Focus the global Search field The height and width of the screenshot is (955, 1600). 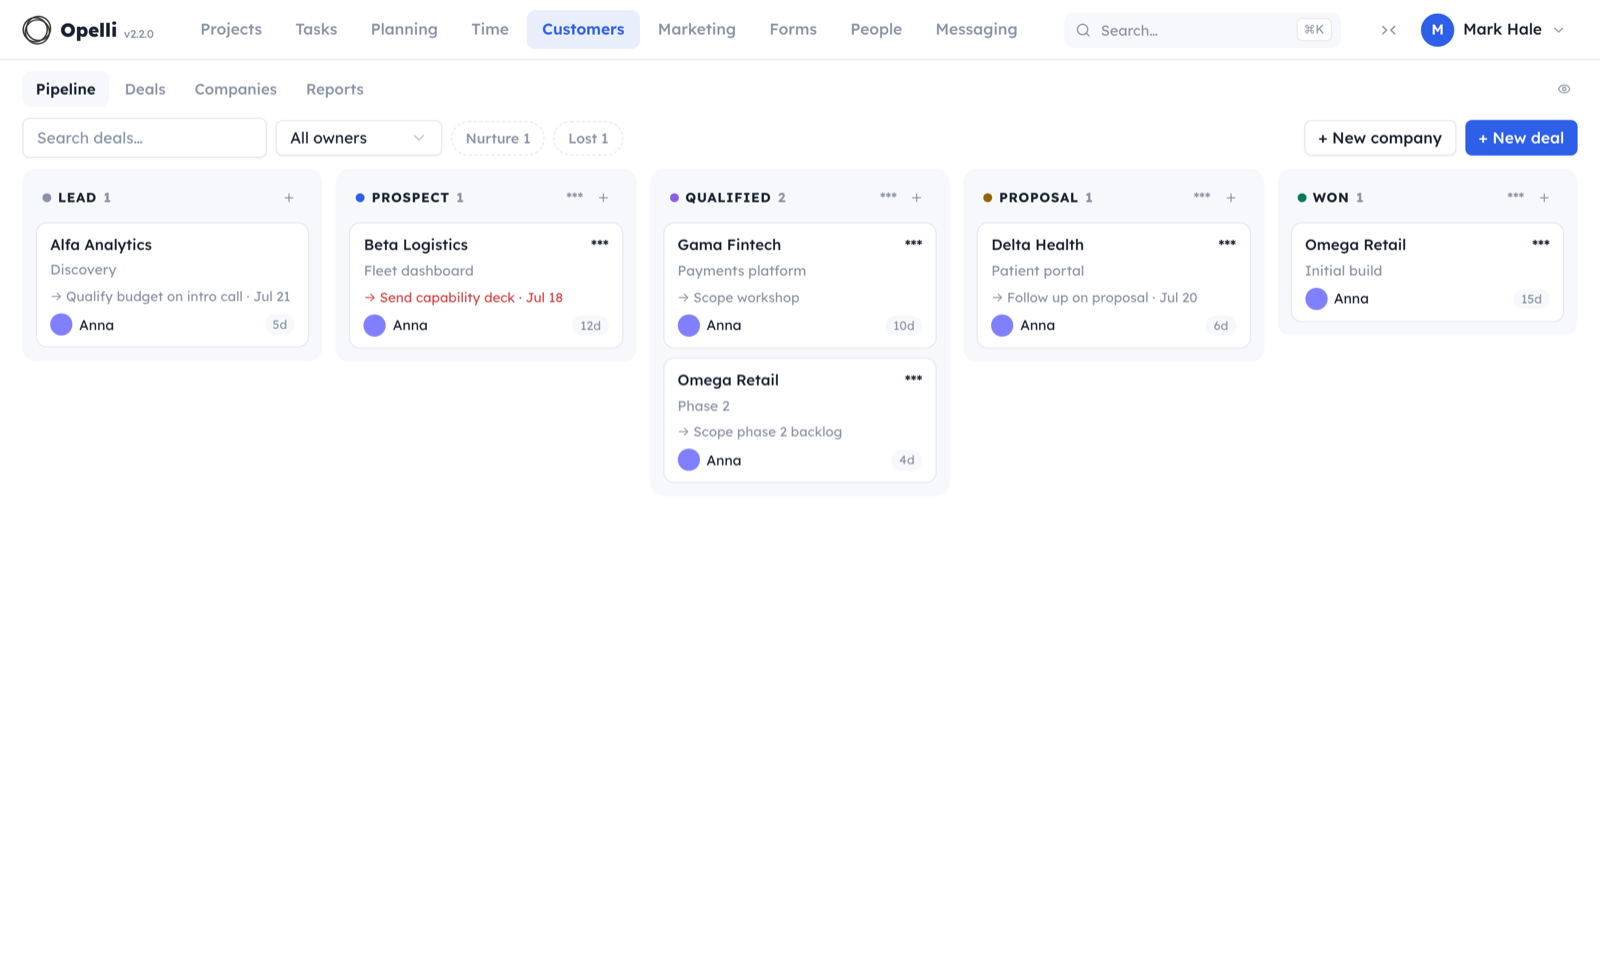(x=1202, y=30)
